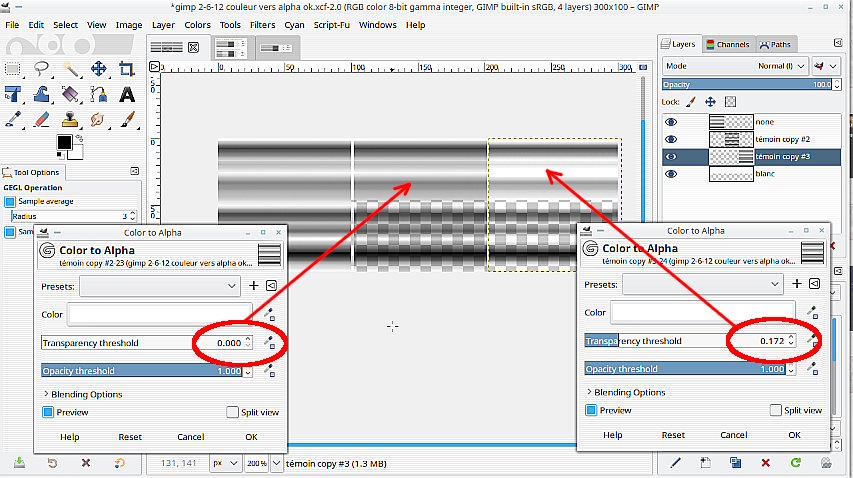This screenshot has height=478, width=853.
Task: Select the Move tool in toolbox
Action: [x=98, y=69]
